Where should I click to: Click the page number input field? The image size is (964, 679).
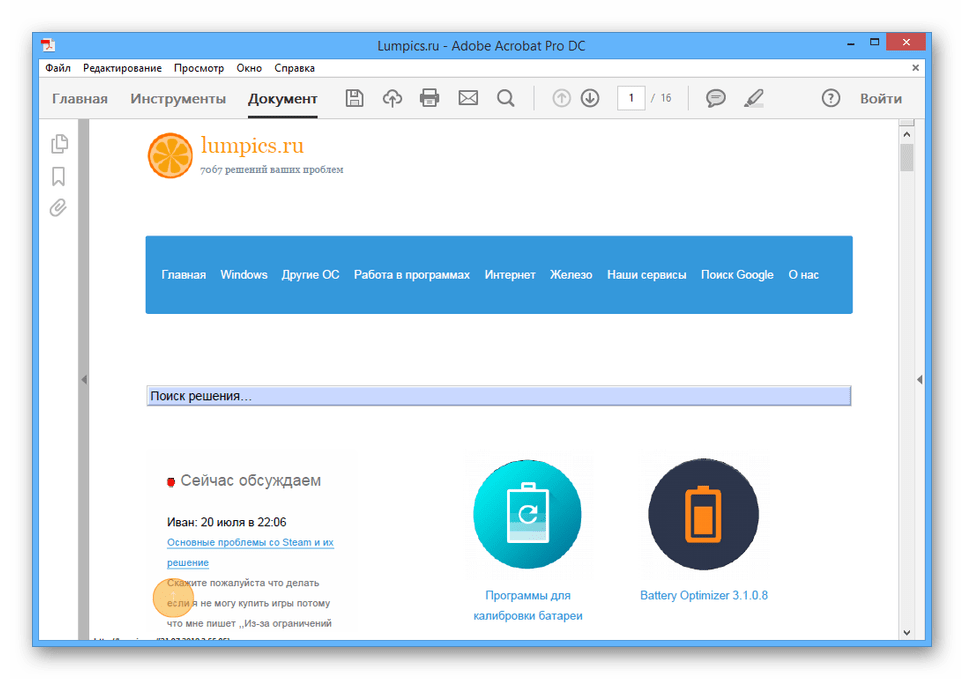point(630,98)
